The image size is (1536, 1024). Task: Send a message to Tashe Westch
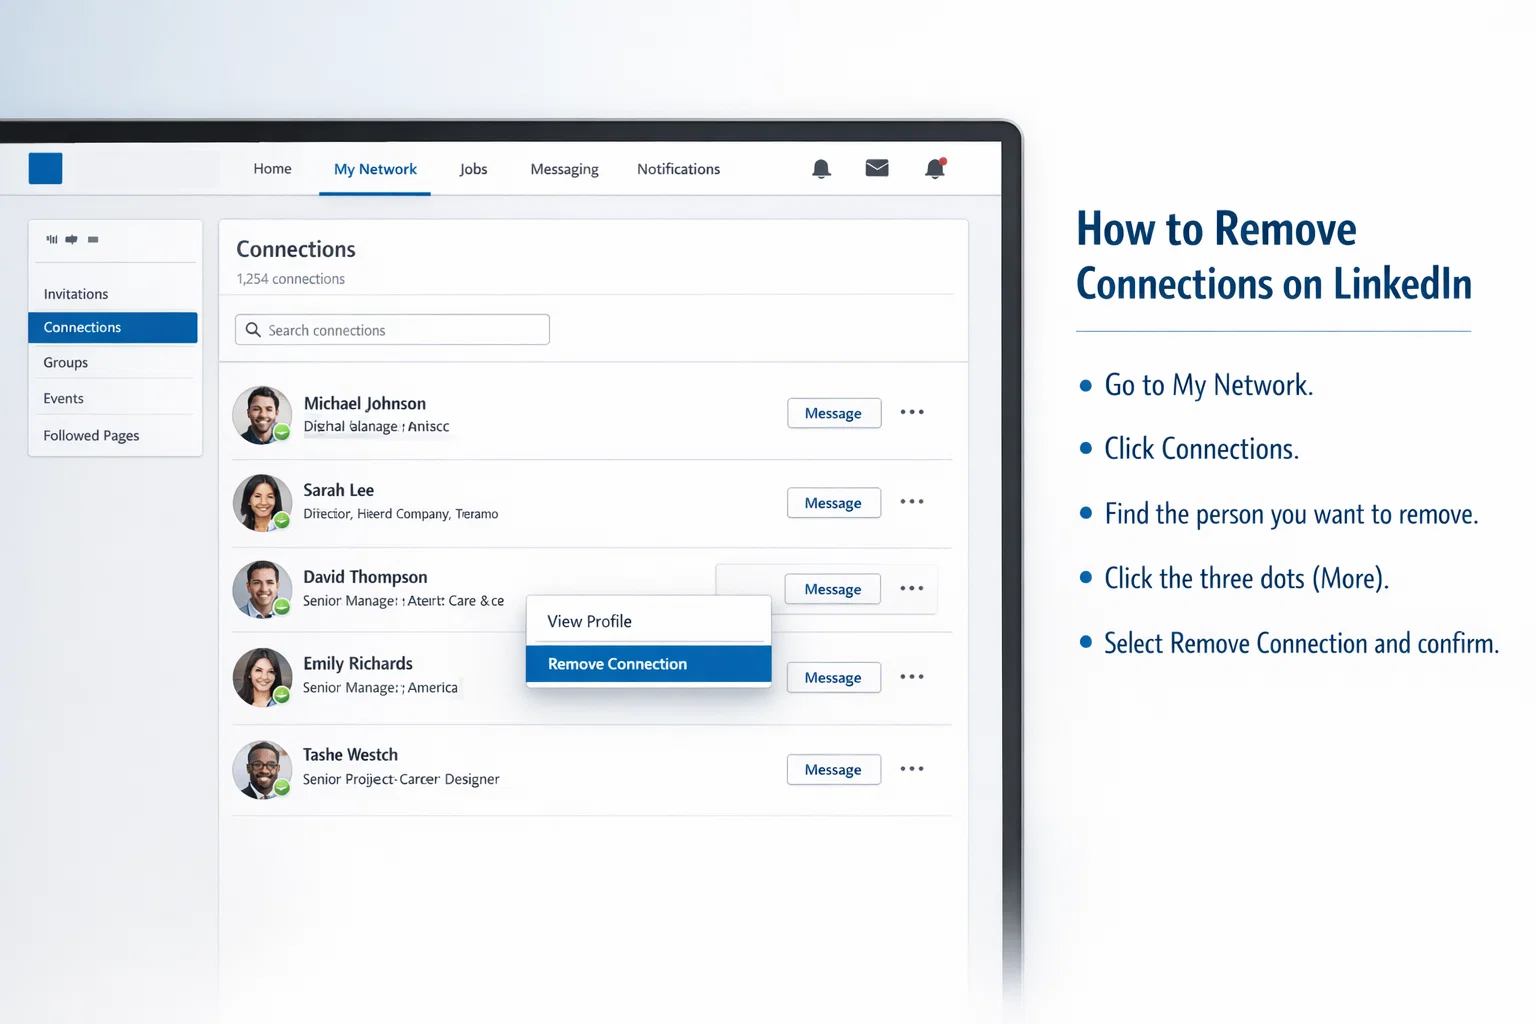tap(833, 770)
